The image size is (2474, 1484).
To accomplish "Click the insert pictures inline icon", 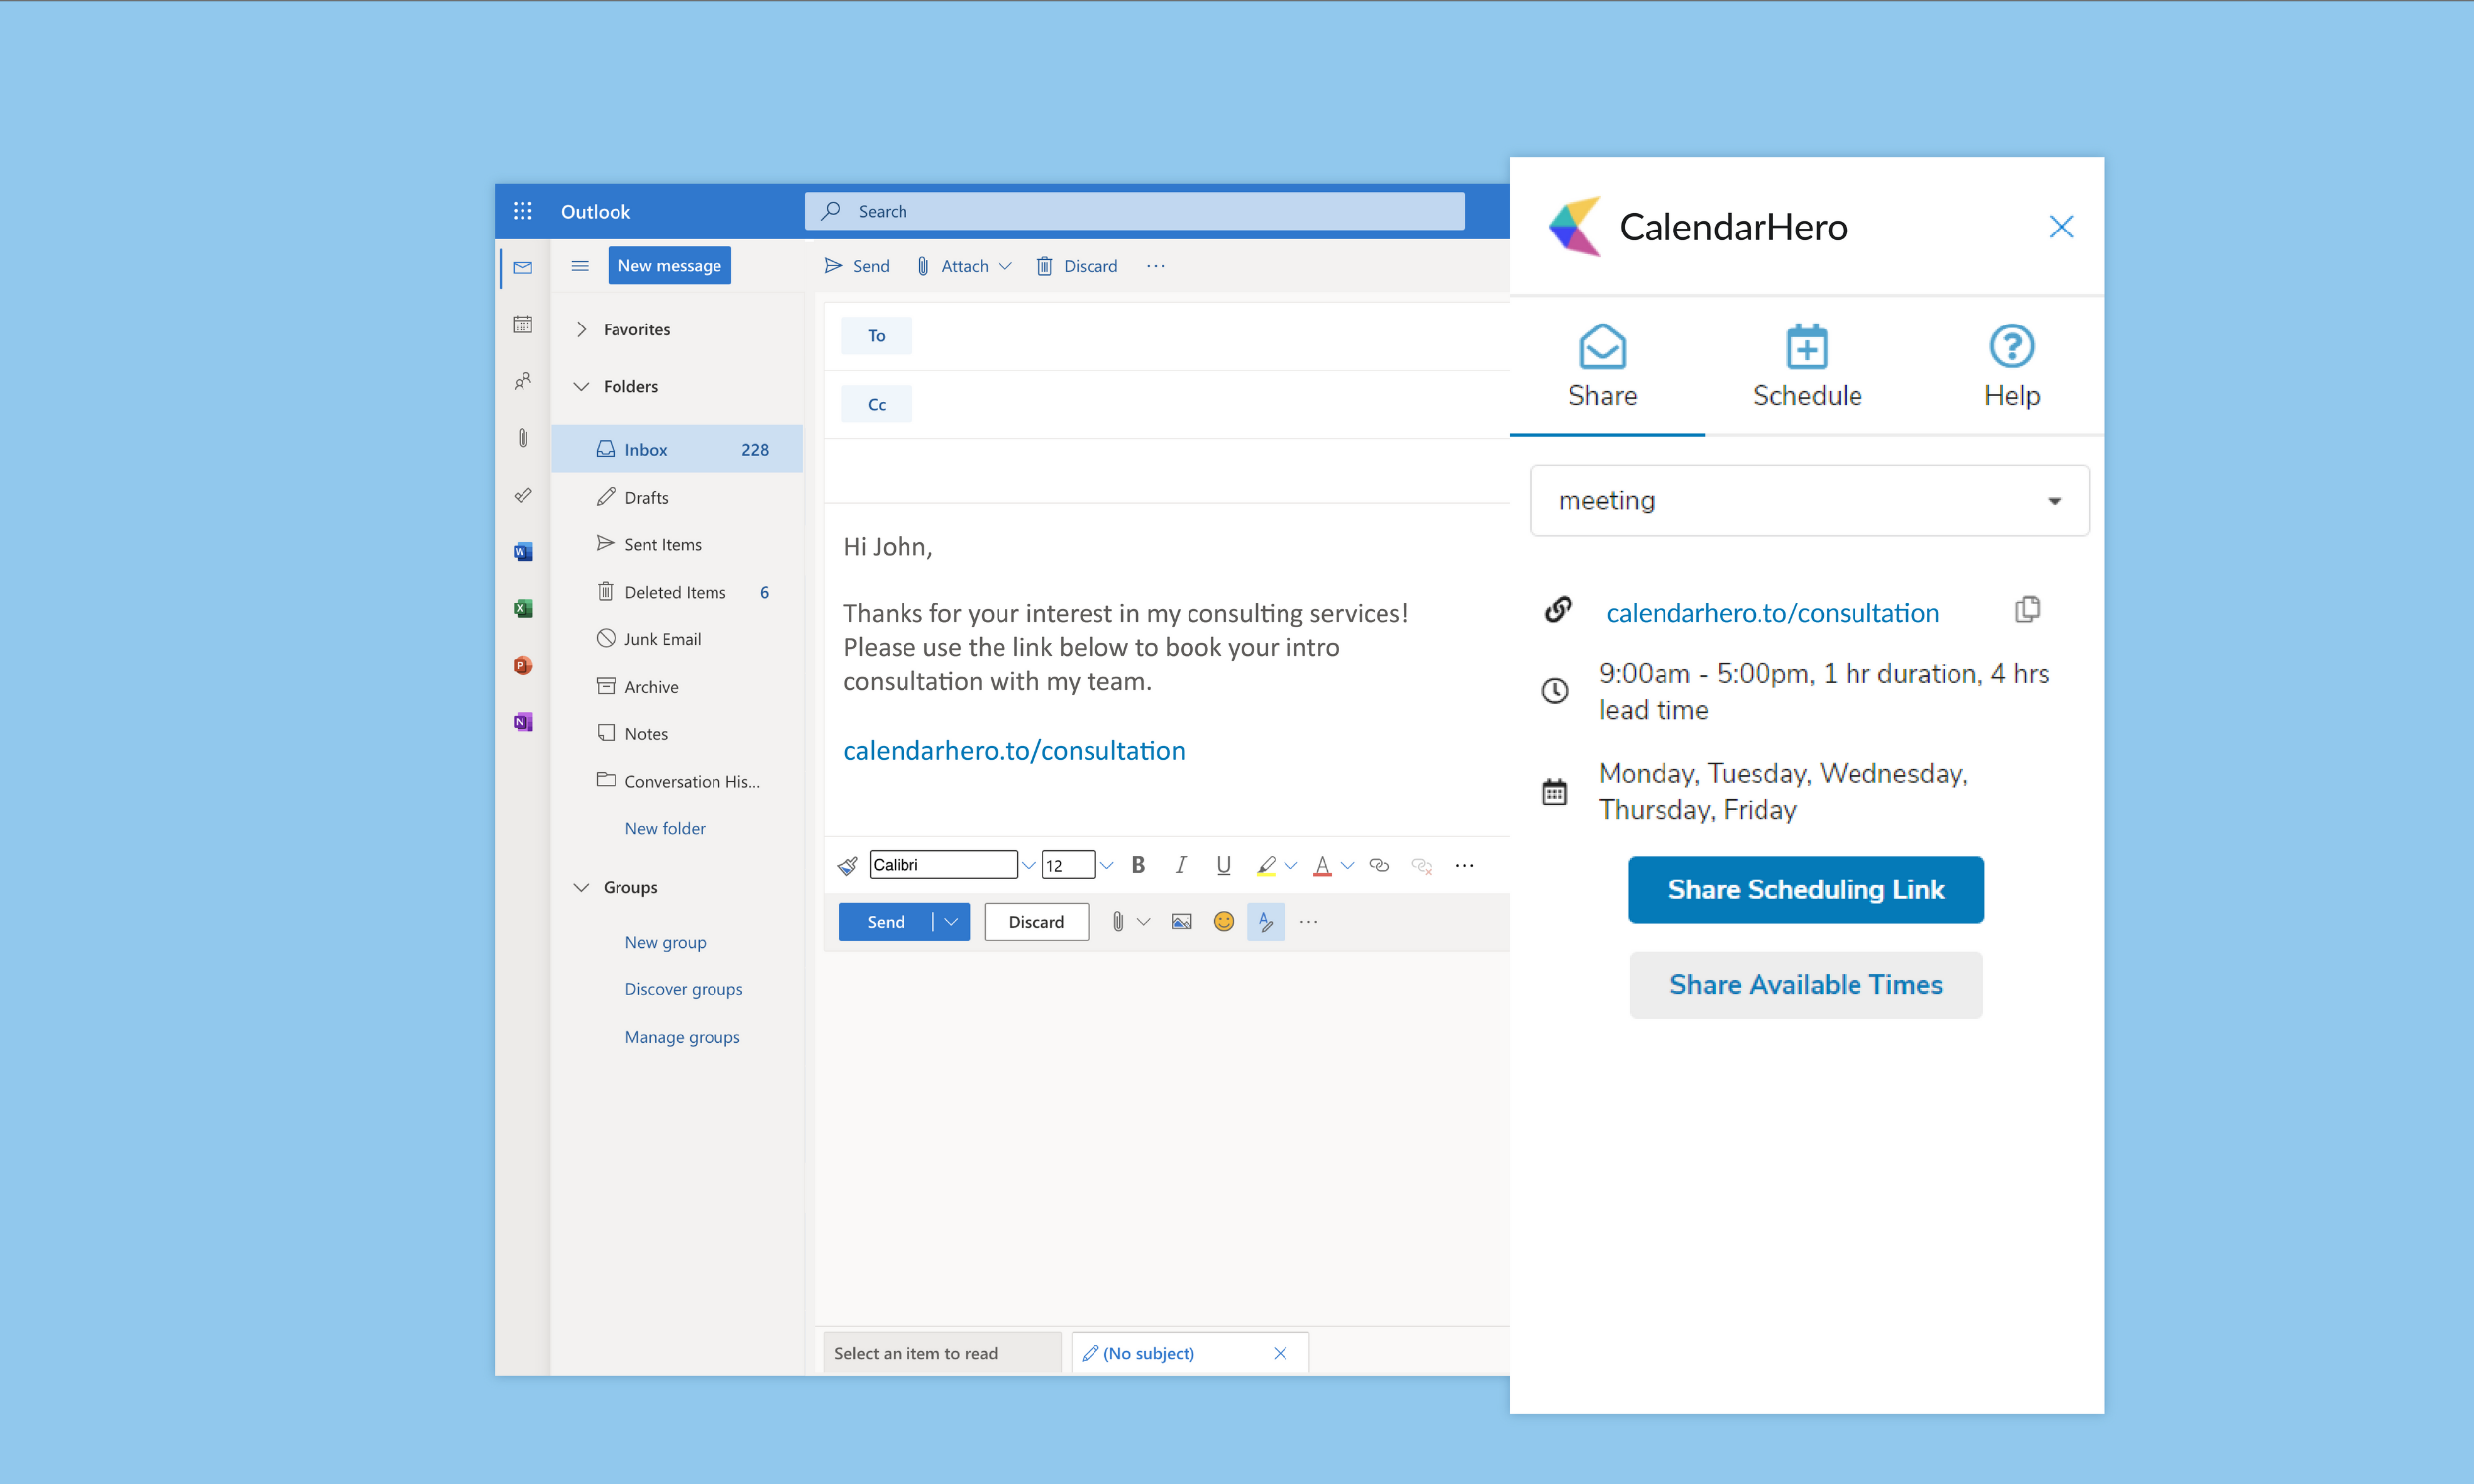I will 1181,922.
